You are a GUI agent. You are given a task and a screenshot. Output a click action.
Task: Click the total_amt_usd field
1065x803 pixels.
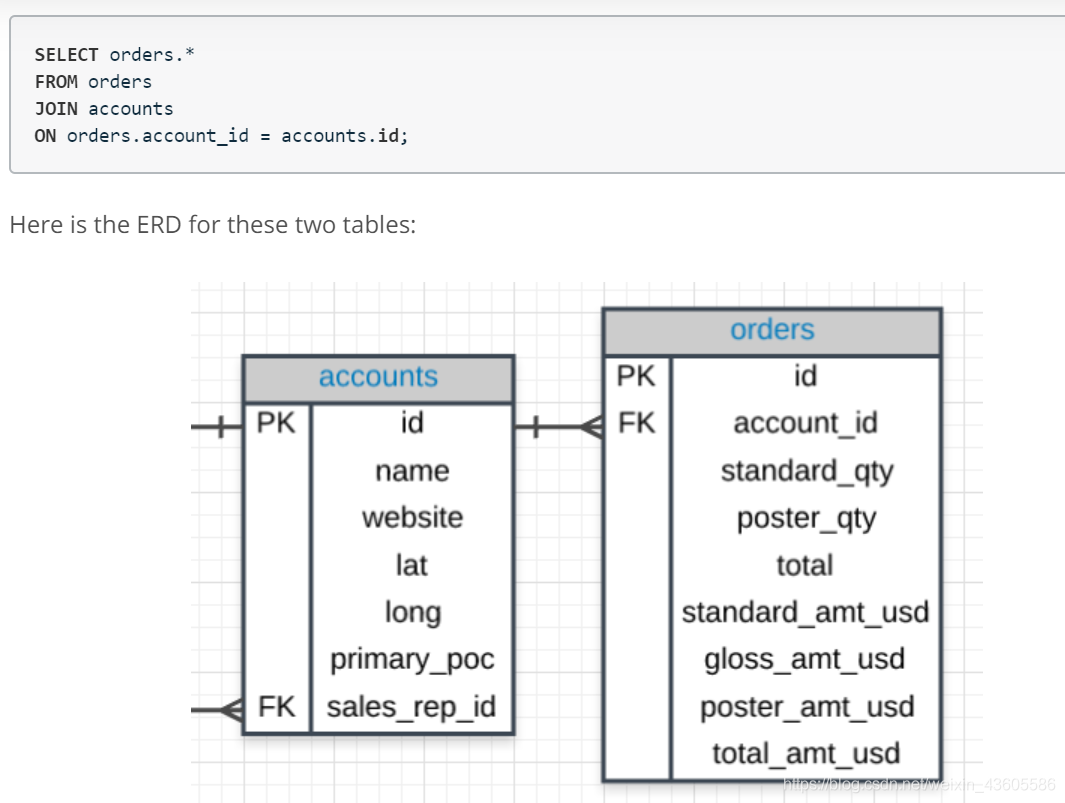pyautogui.click(x=806, y=754)
